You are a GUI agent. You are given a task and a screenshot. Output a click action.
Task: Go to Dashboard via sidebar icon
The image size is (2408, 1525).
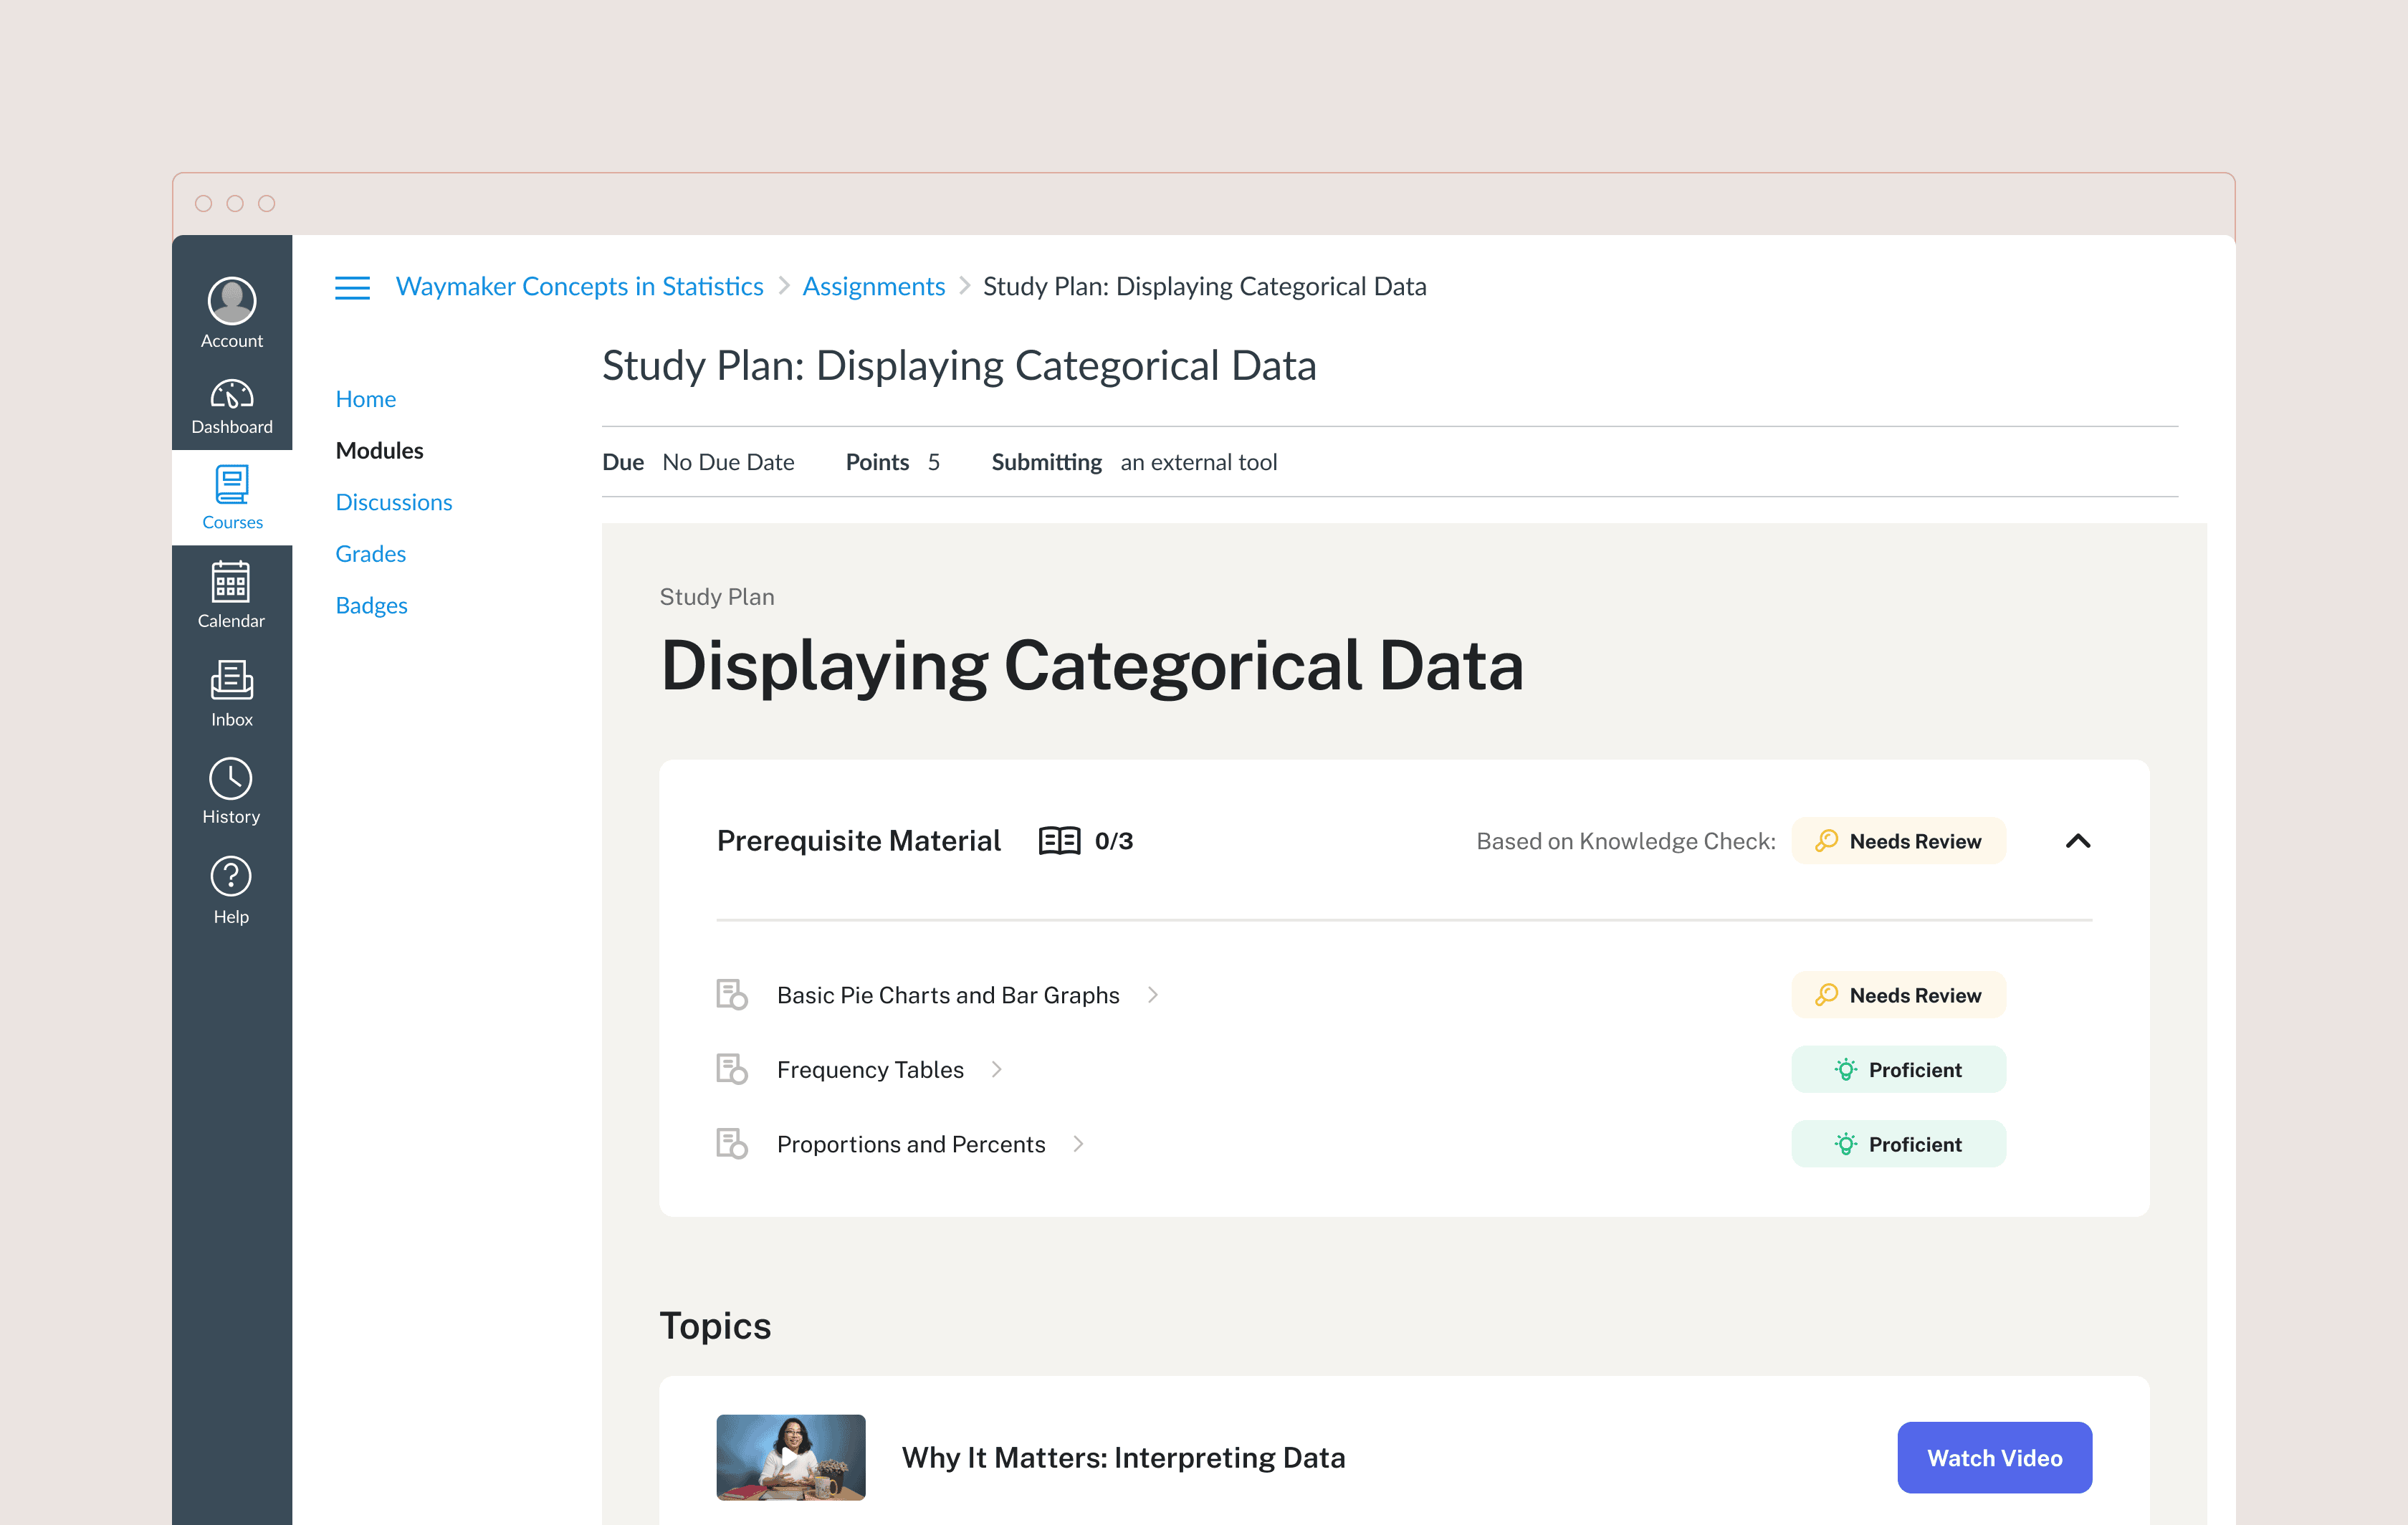(231, 396)
